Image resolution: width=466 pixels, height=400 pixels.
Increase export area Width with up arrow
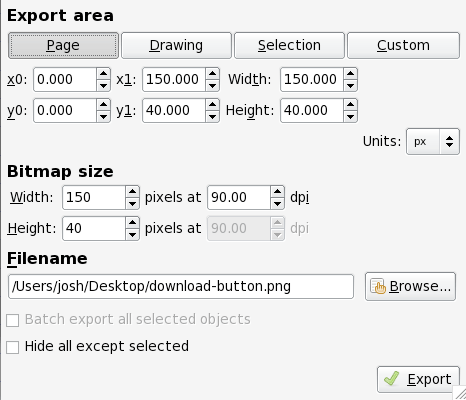click(350, 74)
